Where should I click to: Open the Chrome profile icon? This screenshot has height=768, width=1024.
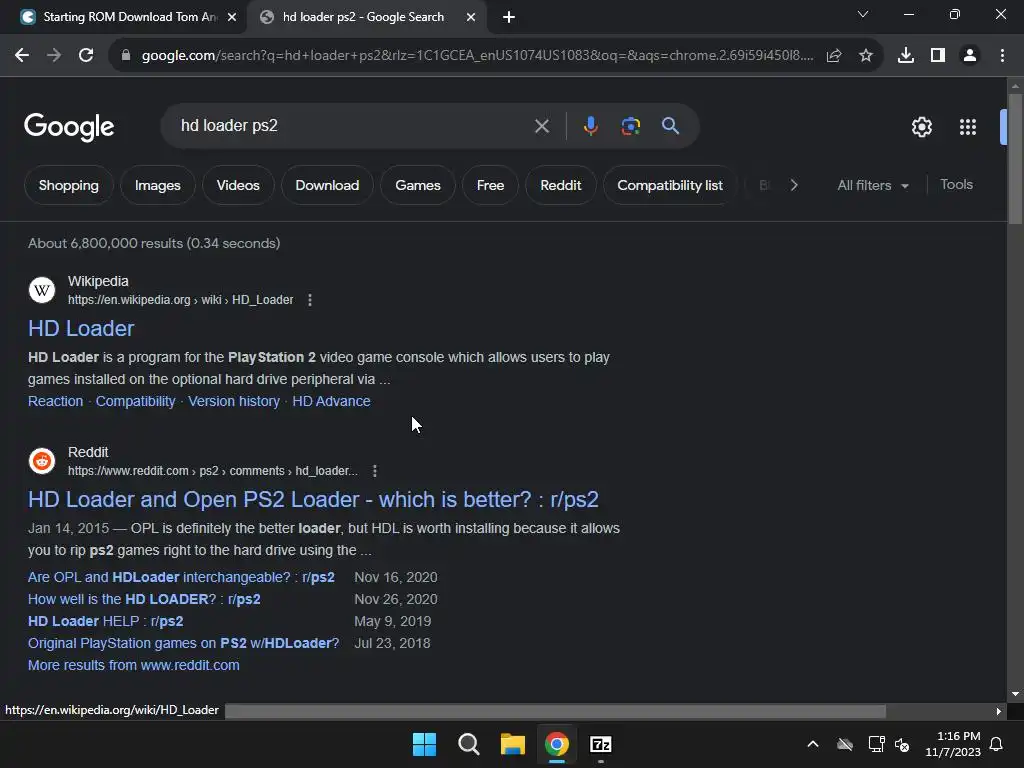tap(970, 56)
